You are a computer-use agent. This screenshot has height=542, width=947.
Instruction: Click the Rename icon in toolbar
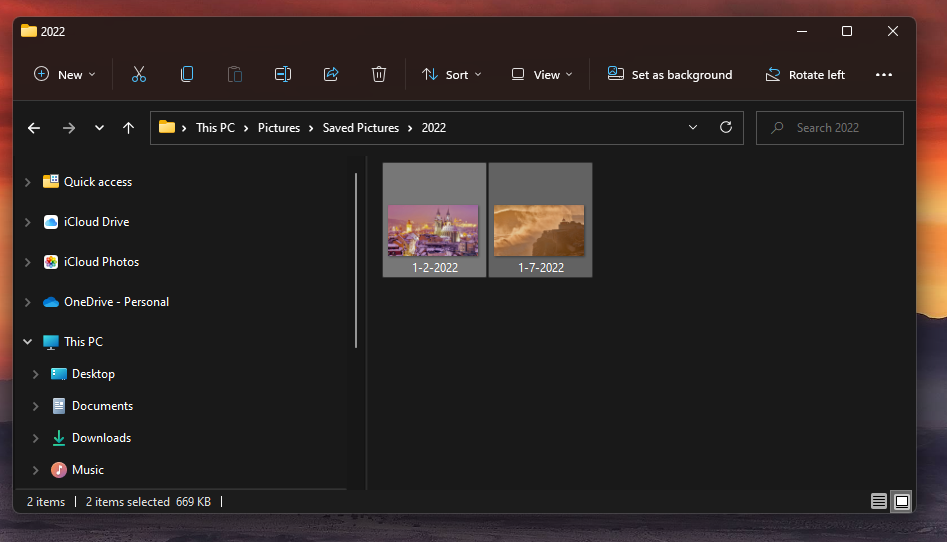(x=283, y=74)
